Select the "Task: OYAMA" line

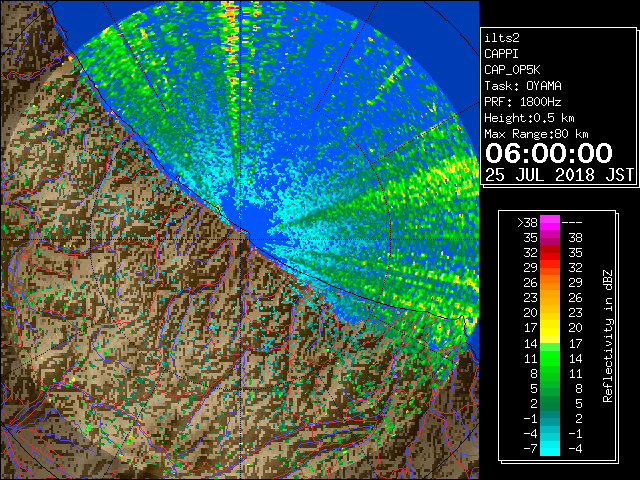pos(523,86)
